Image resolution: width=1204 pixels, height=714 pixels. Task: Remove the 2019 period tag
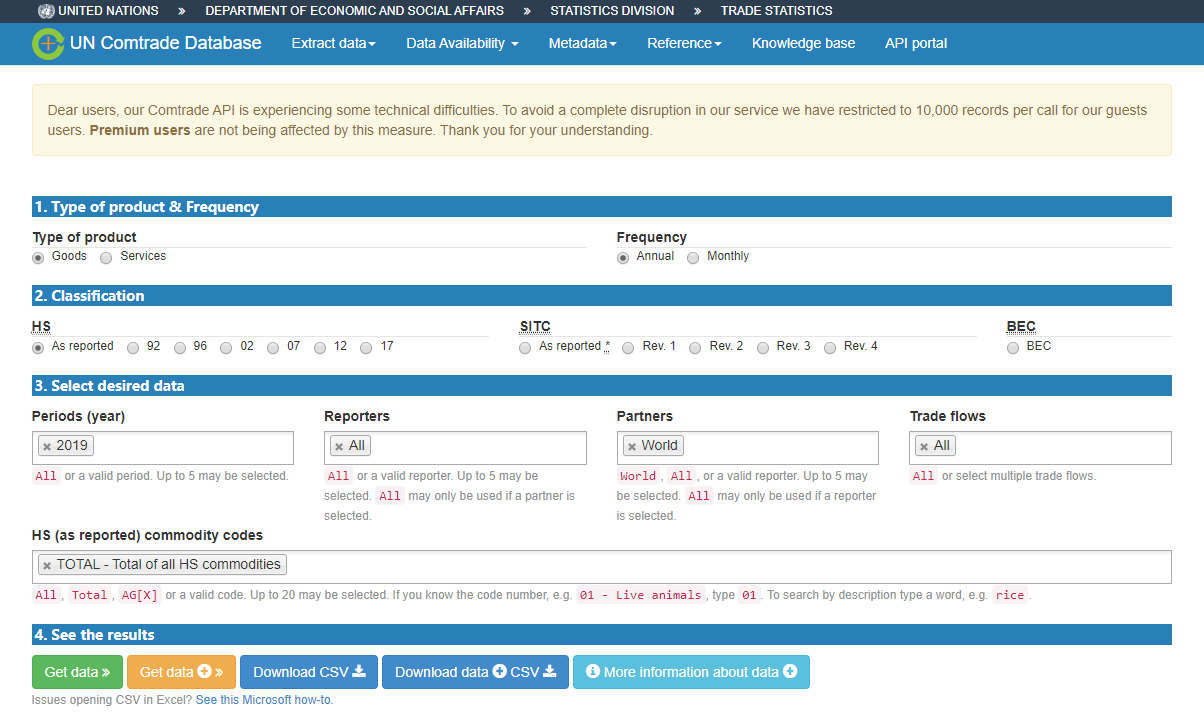click(47, 446)
